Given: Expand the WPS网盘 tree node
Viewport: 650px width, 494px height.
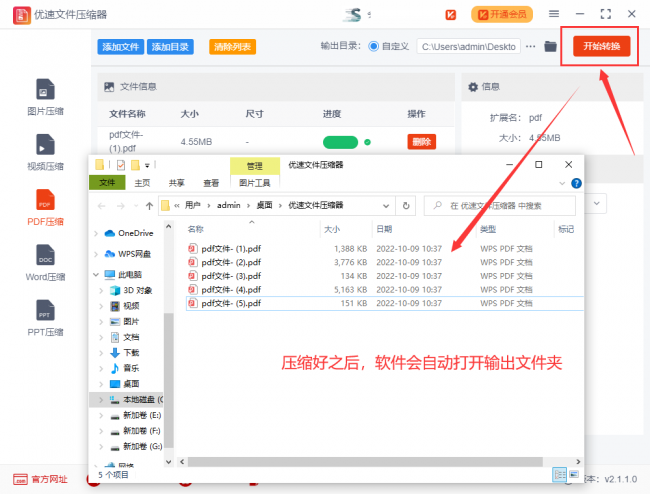Looking at the screenshot, I should pos(96,254).
